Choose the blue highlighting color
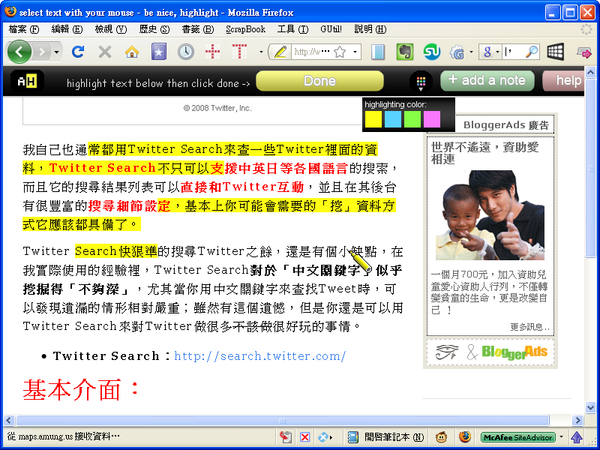The width and height of the screenshot is (600, 450). [x=393, y=119]
